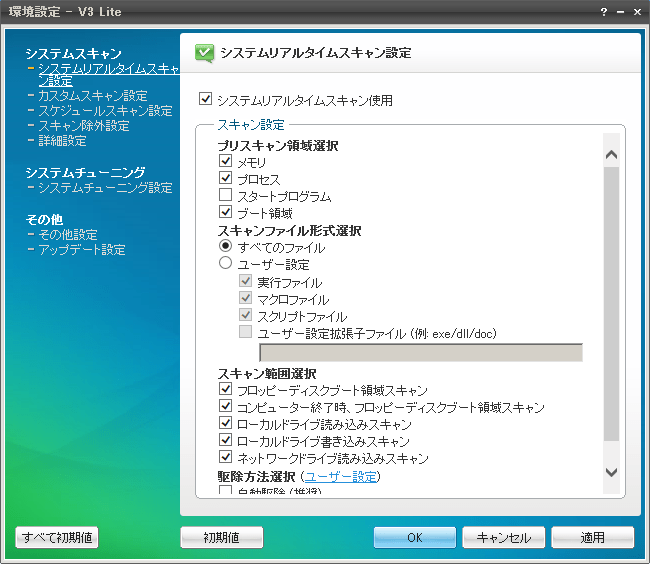The image size is (650, 564).
Task: Click the extension list input field
Action: tap(421, 352)
